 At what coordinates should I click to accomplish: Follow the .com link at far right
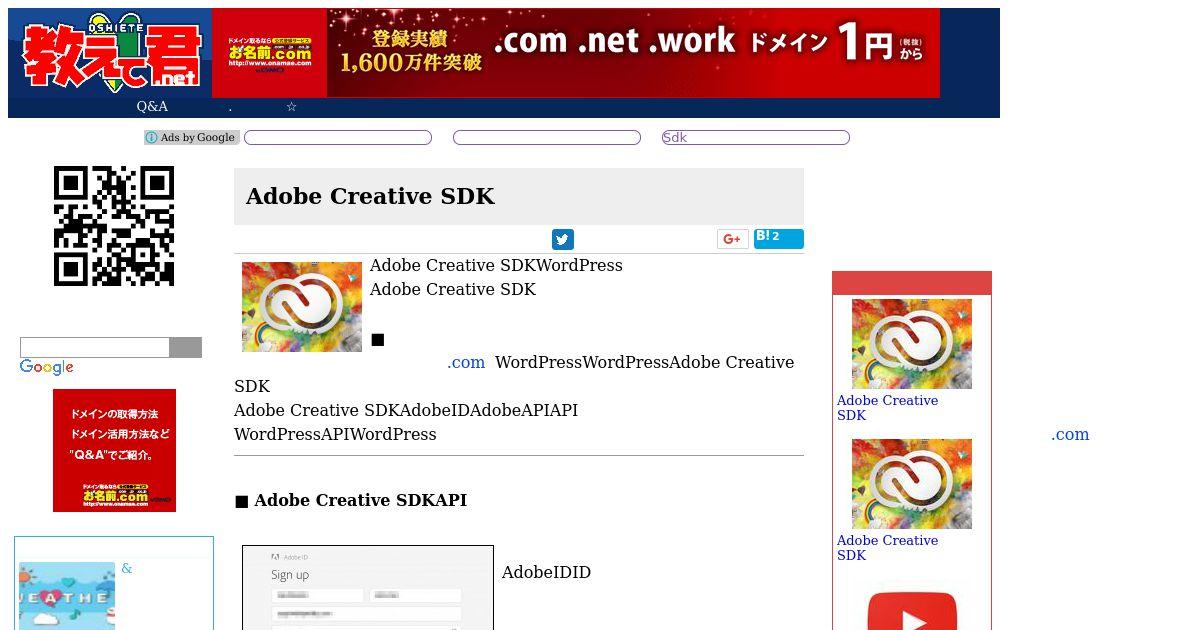1070,434
